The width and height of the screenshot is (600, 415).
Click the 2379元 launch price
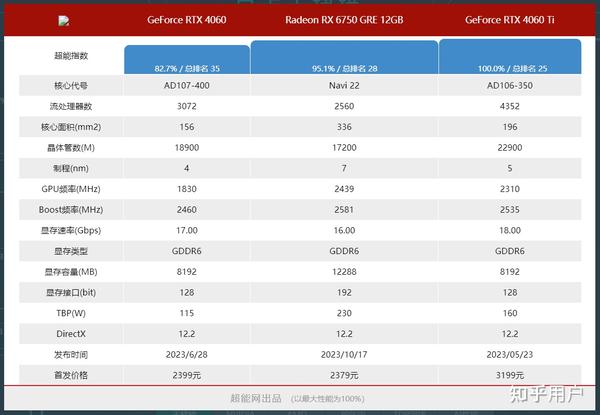click(x=344, y=375)
